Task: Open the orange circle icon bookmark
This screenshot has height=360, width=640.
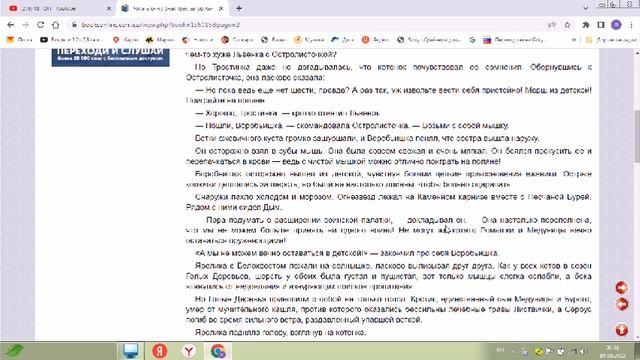Action: tap(375, 40)
